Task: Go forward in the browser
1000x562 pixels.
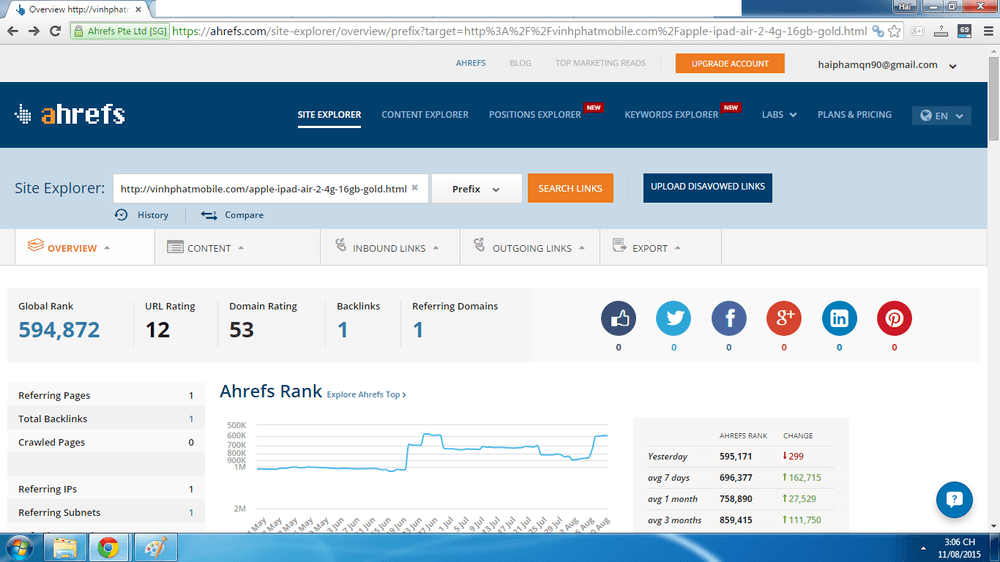Action: (34, 31)
